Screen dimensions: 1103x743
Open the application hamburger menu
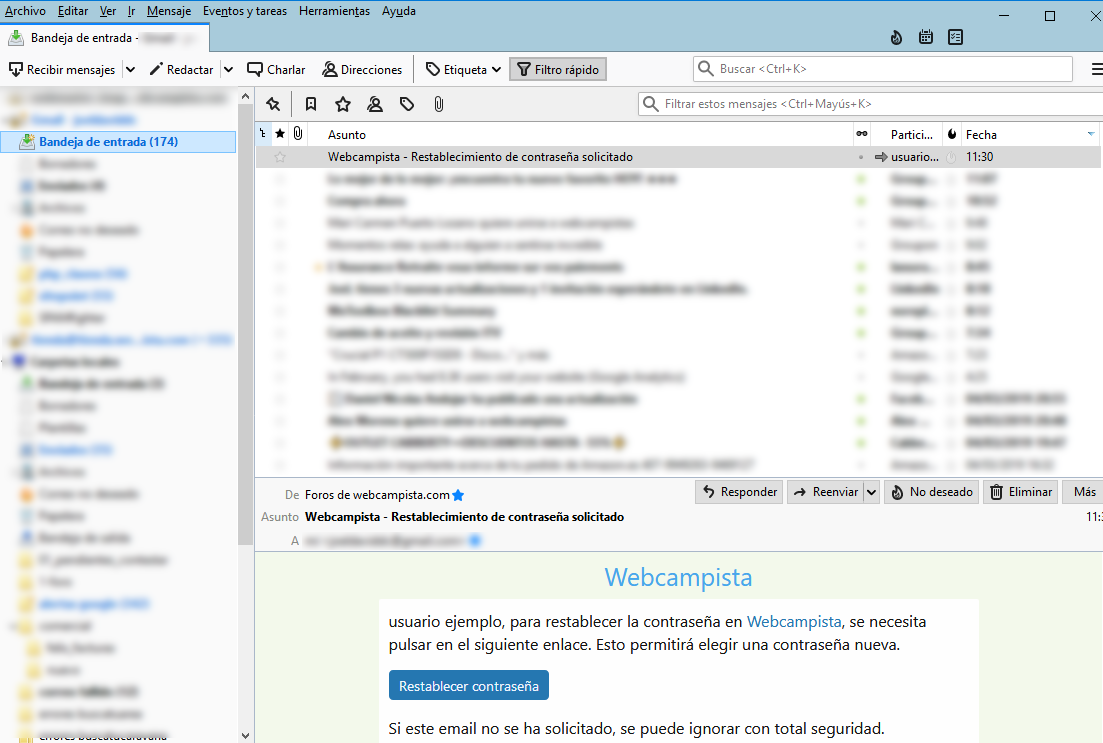(1097, 69)
